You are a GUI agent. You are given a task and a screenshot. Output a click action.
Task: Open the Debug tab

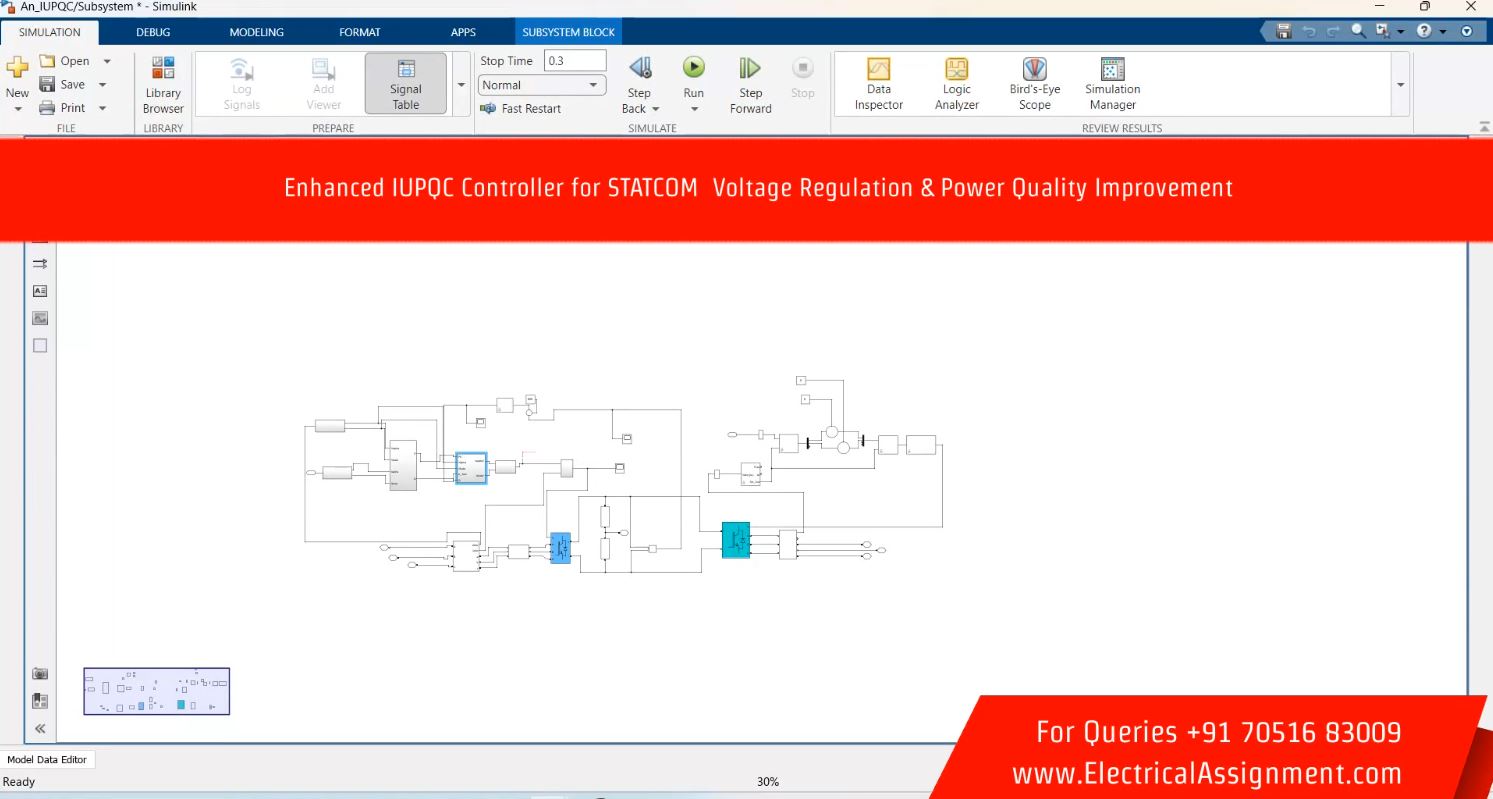point(153,32)
